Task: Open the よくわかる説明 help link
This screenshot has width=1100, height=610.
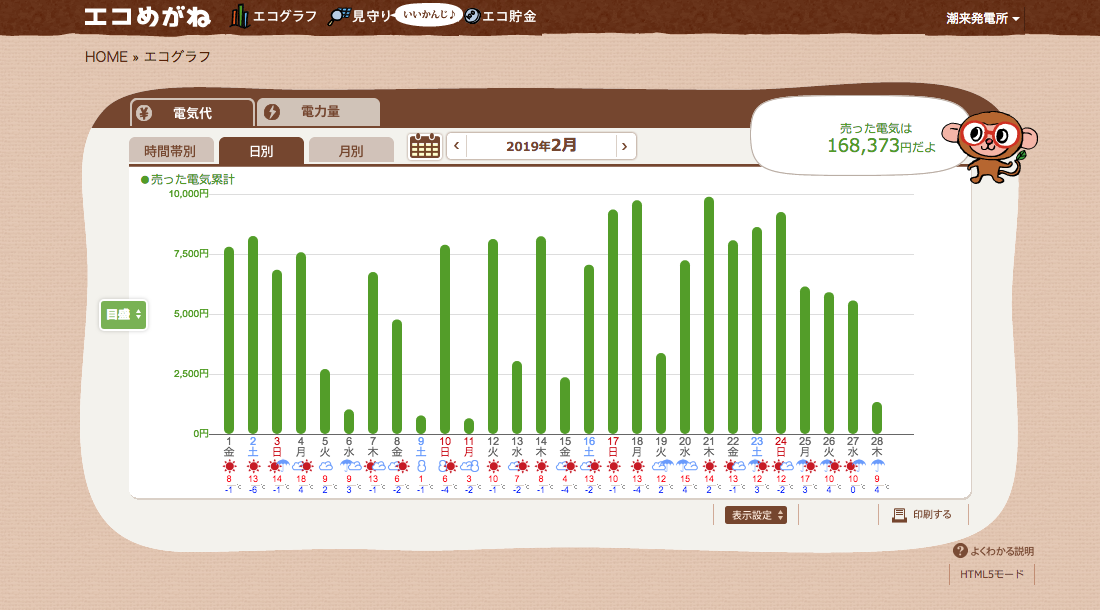Action: [x=994, y=551]
